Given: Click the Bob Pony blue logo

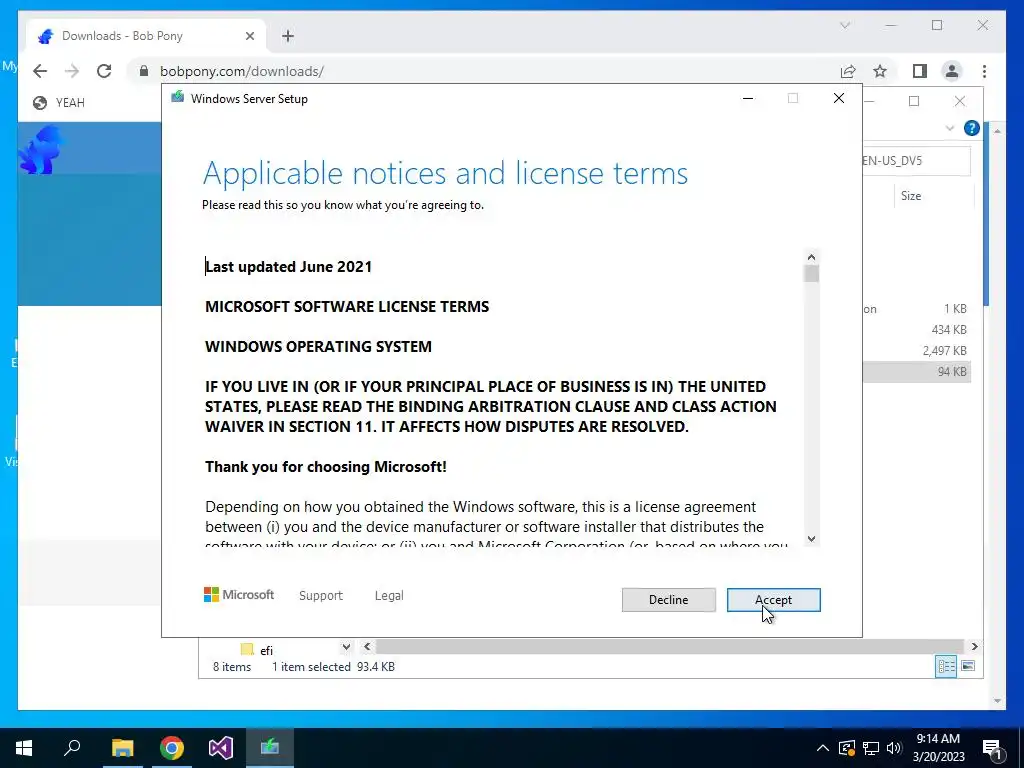Looking at the screenshot, I should point(42,150).
